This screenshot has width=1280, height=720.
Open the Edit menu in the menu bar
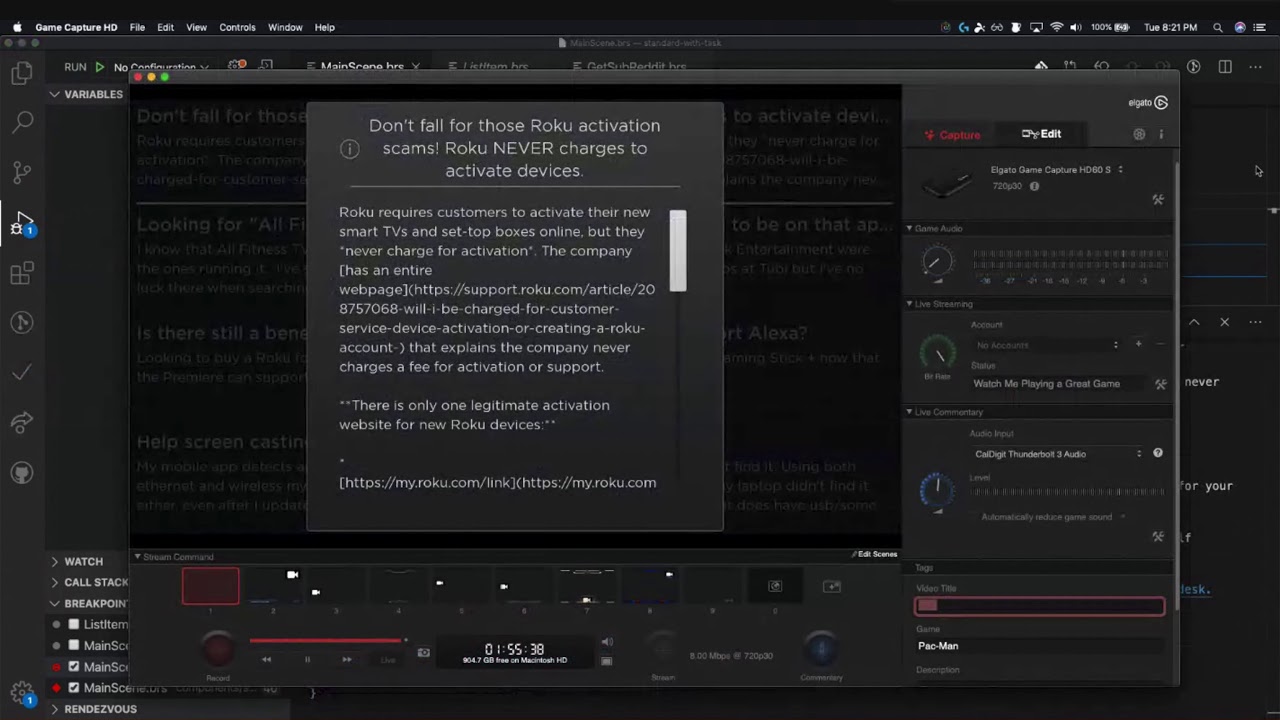click(166, 27)
